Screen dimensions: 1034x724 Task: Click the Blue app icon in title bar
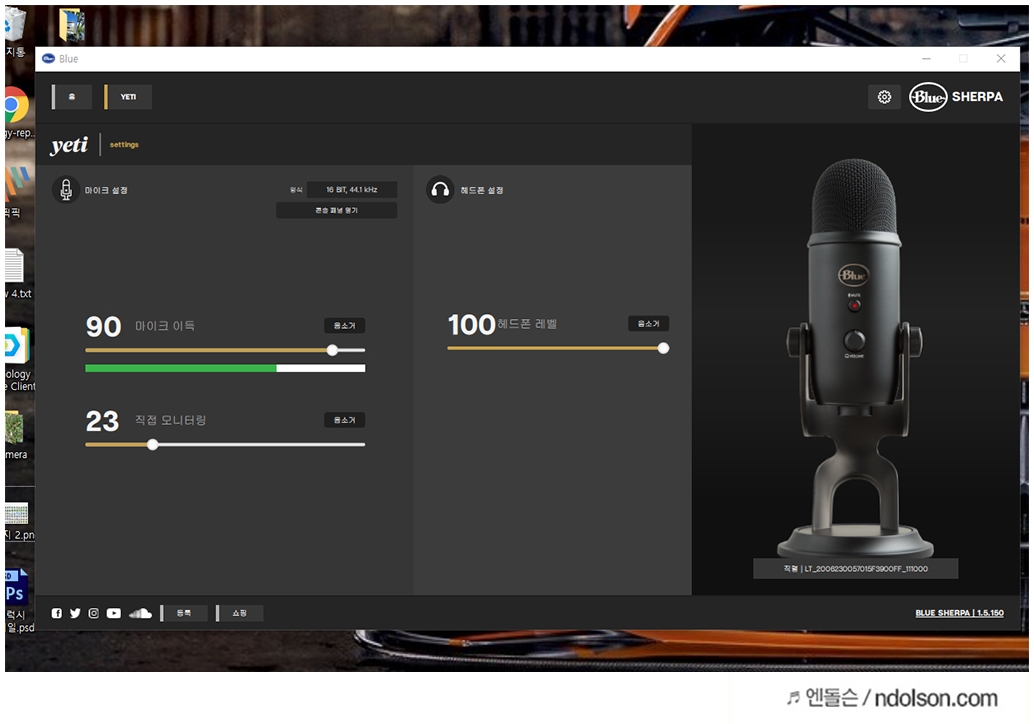48,59
